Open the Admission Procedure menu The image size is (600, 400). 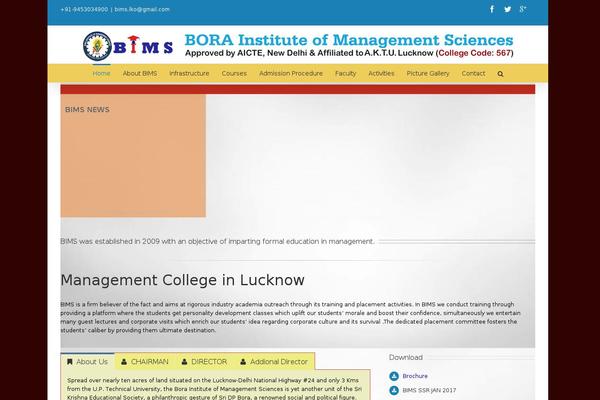click(291, 73)
